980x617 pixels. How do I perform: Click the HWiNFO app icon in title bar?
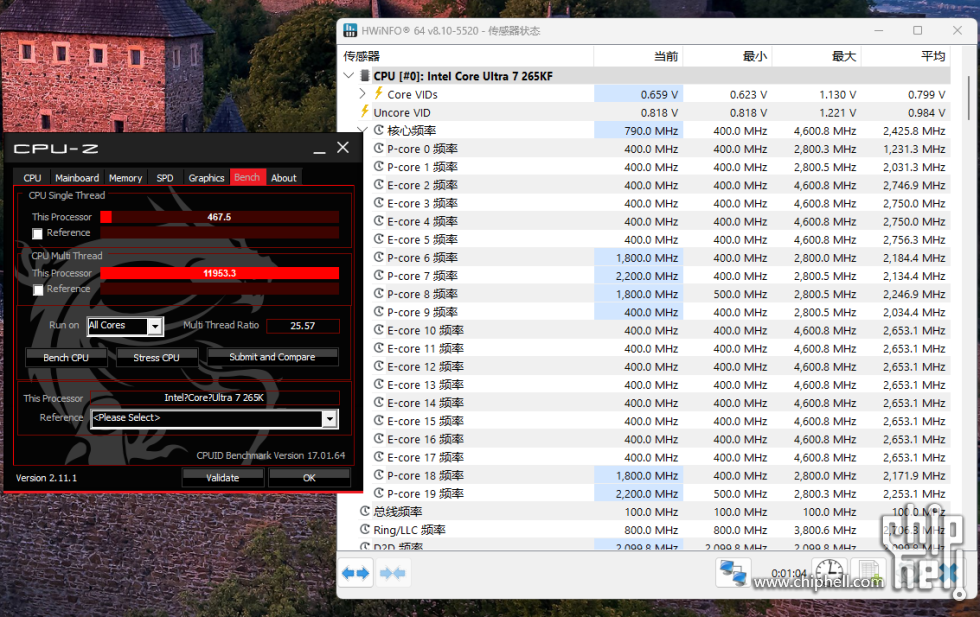point(350,30)
